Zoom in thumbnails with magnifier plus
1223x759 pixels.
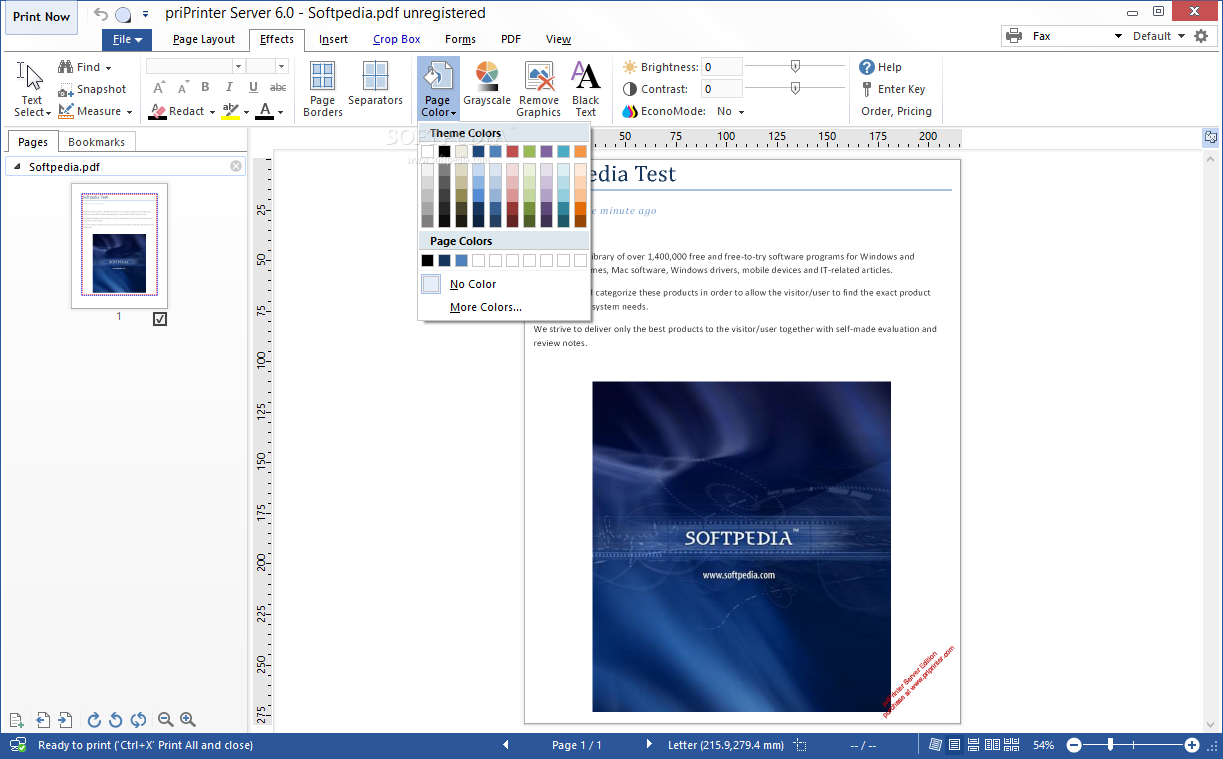tap(187, 720)
